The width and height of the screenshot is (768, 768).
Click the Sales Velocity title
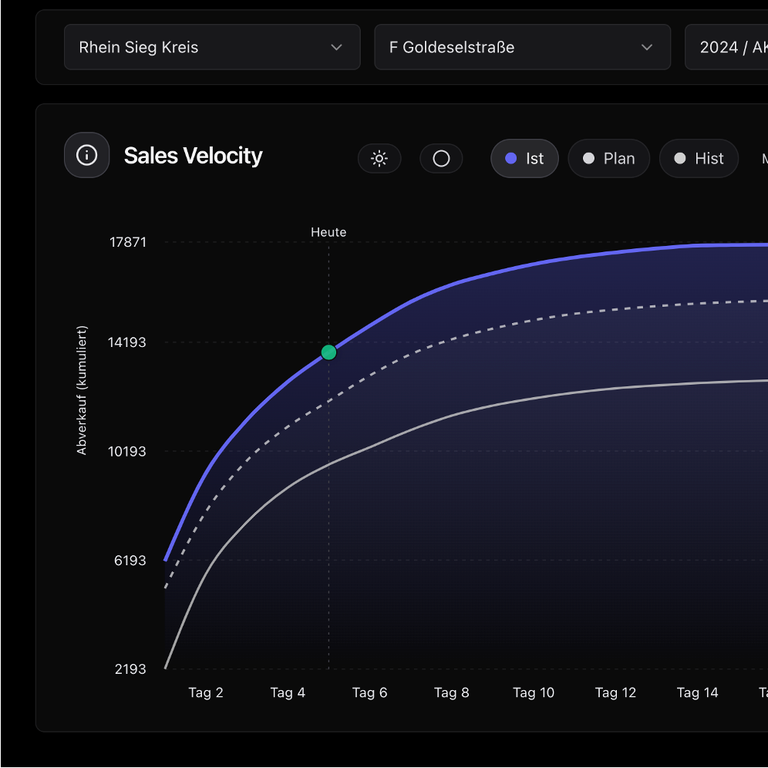193,156
